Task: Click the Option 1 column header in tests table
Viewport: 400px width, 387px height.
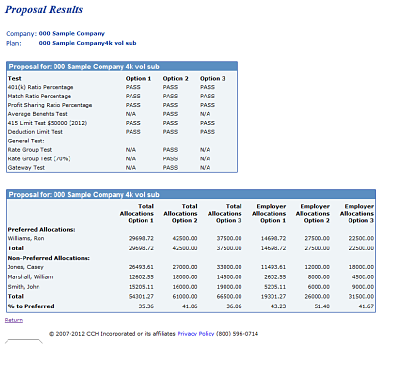Action: (138, 79)
